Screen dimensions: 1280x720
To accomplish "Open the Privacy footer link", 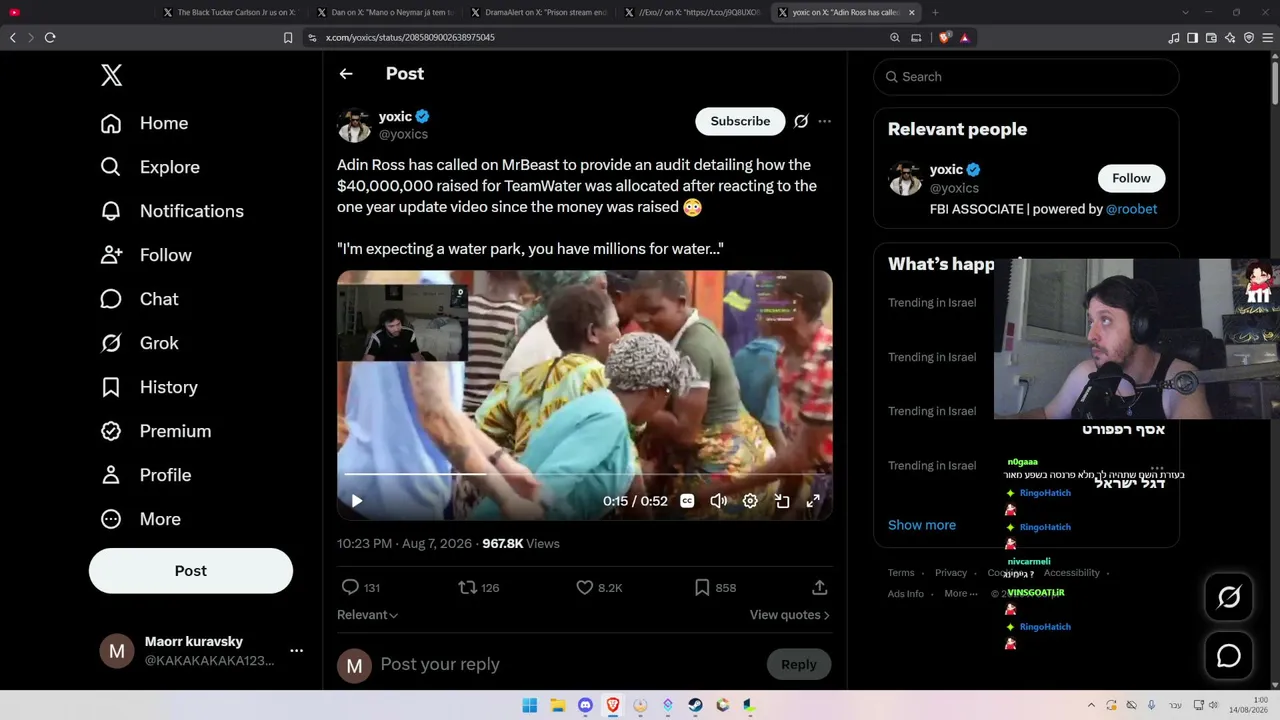I will click(951, 573).
